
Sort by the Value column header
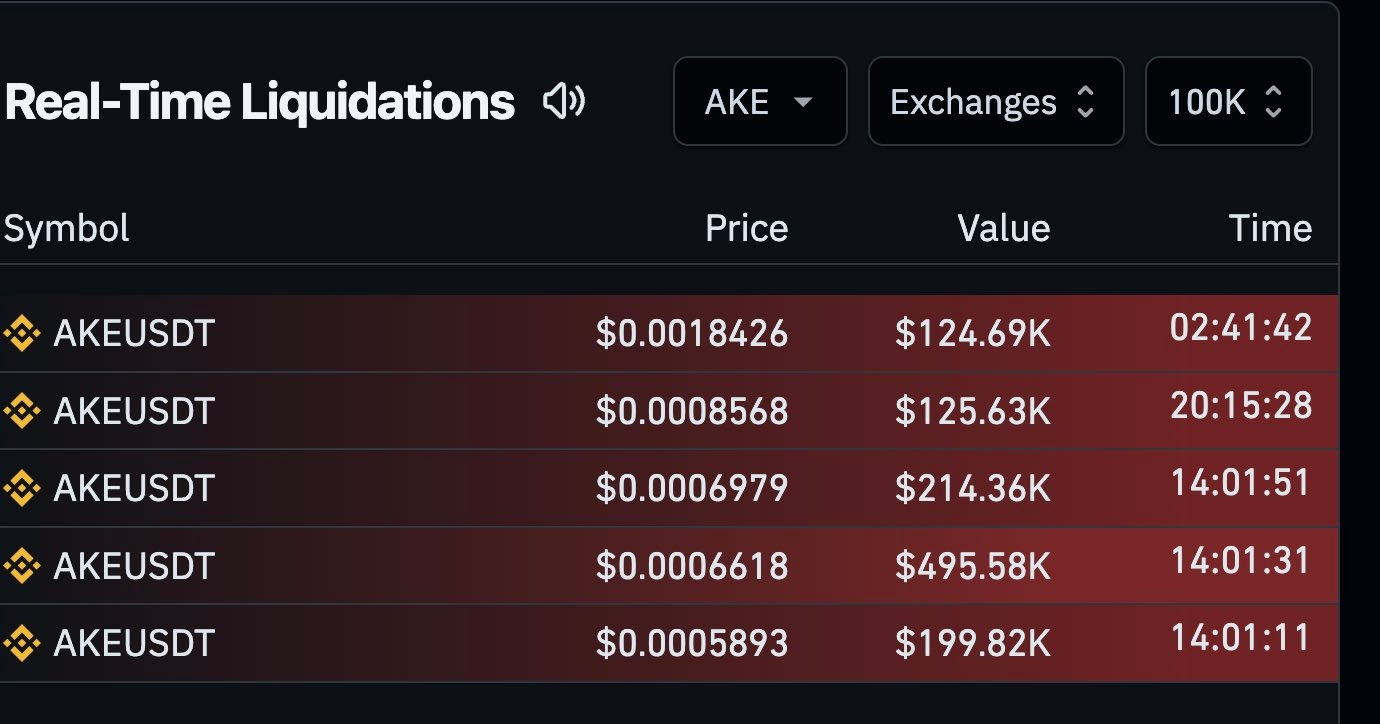[1004, 229]
